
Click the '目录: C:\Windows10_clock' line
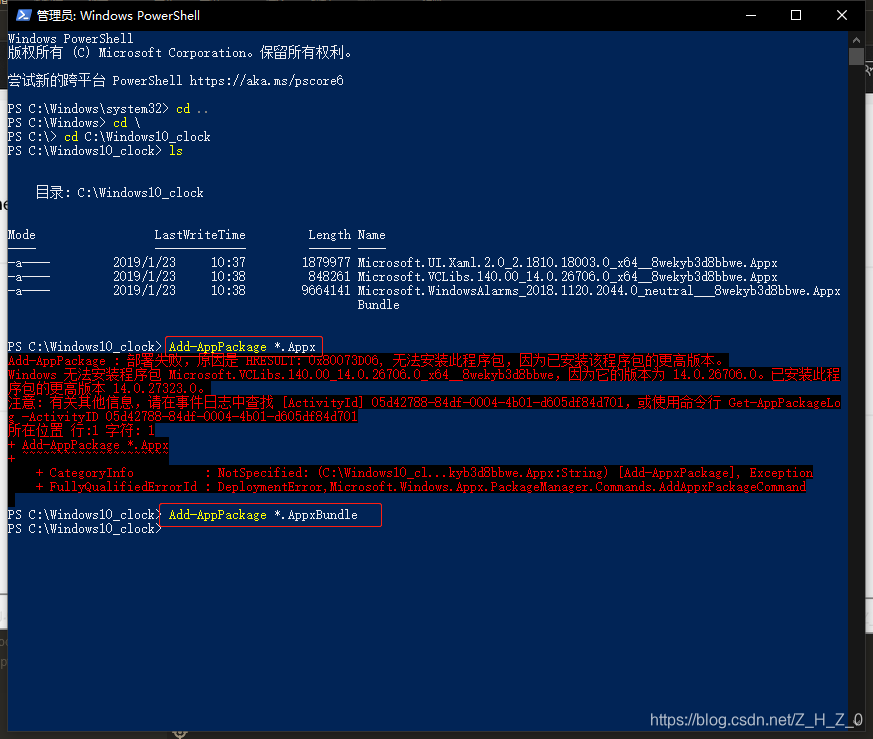point(119,193)
